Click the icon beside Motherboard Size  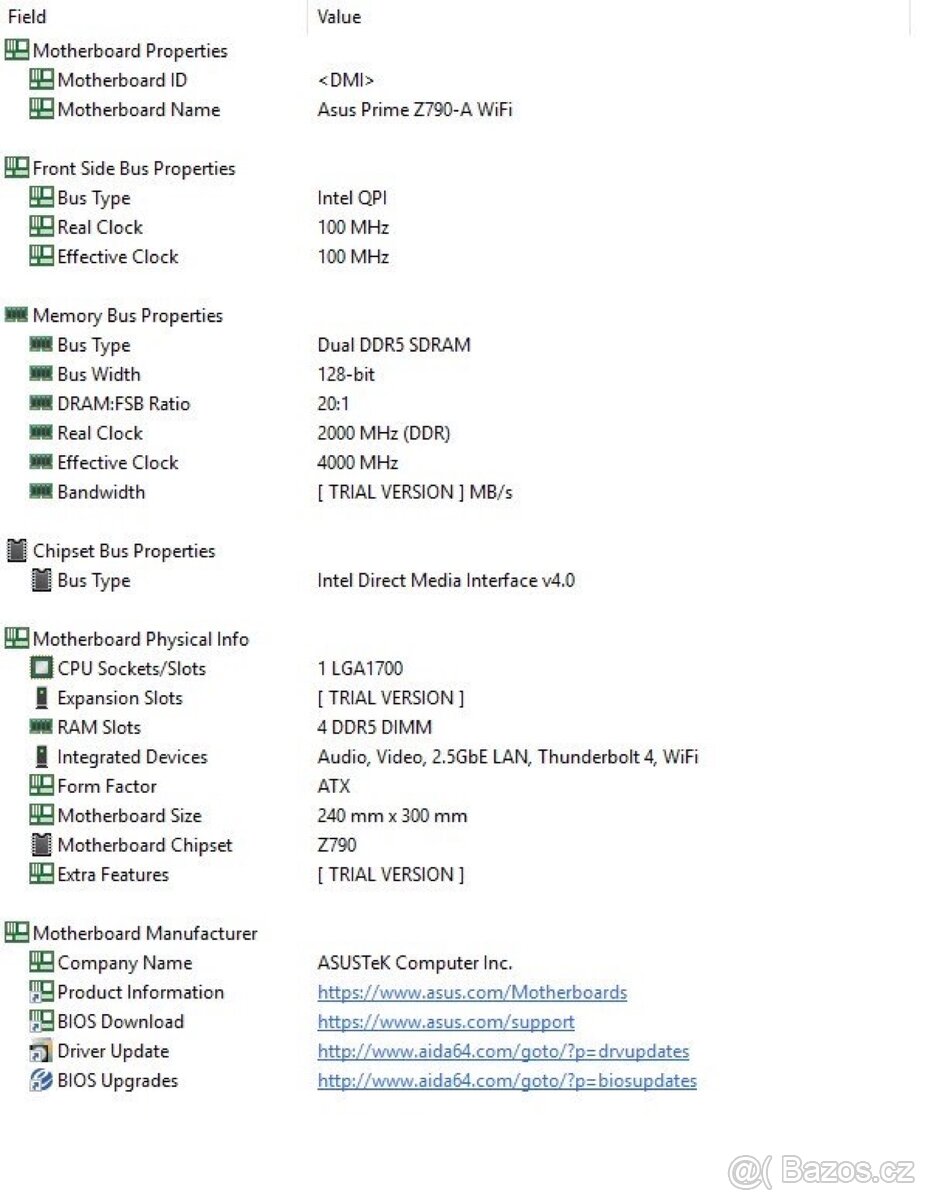(x=41, y=815)
